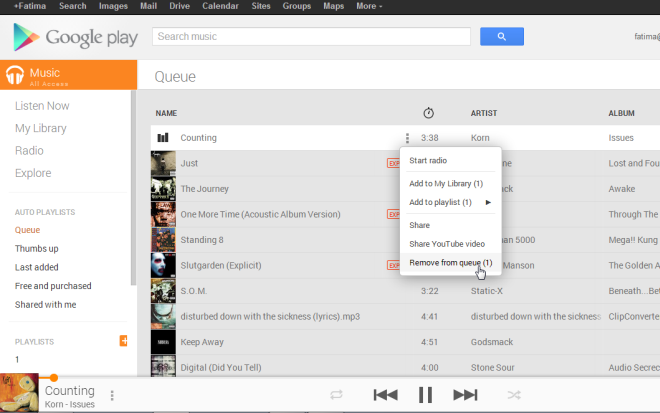The height and width of the screenshot is (413, 660).
Task: Open +Fatima in the top bar
Action: pos(29,6)
